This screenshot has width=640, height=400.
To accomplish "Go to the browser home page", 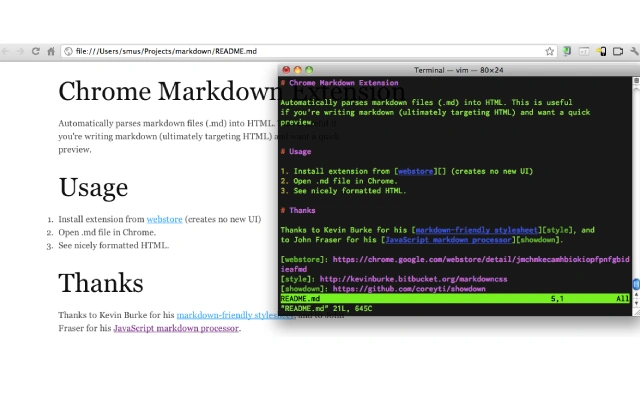I will pyautogui.click(x=51, y=51).
